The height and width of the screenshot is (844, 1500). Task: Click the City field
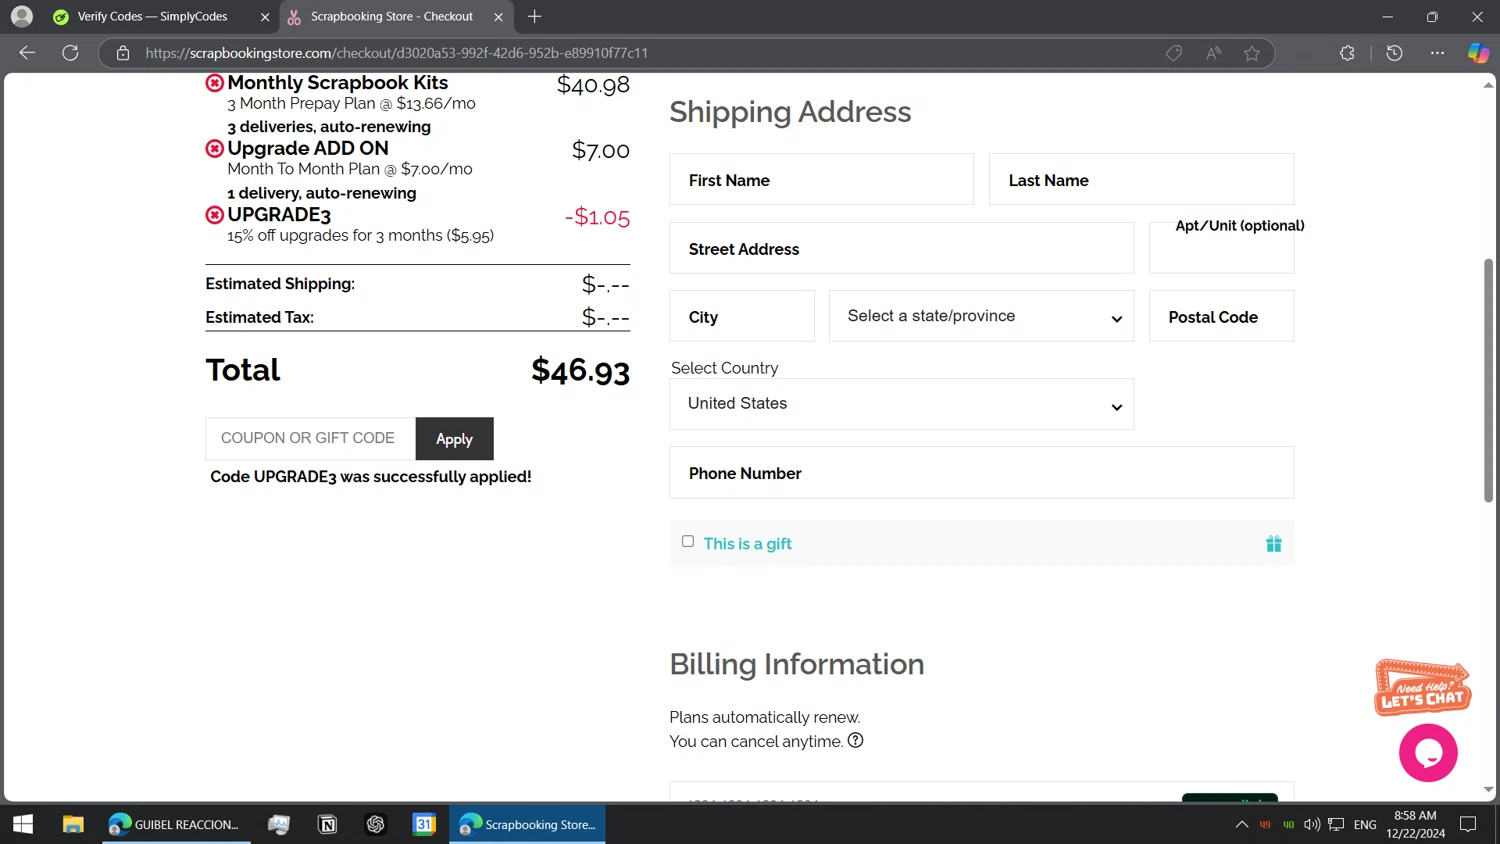click(x=741, y=316)
